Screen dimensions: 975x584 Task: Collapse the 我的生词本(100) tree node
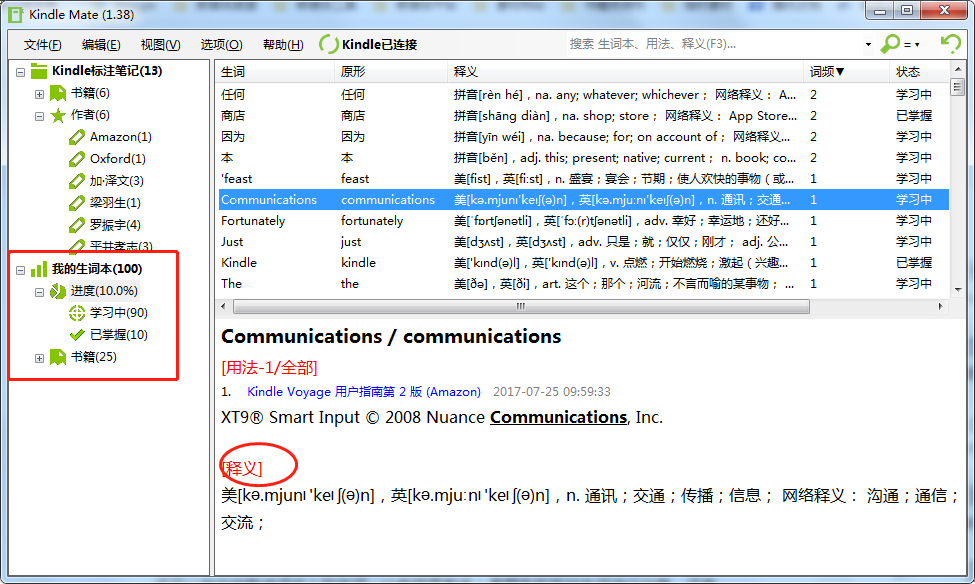[x=21, y=271]
